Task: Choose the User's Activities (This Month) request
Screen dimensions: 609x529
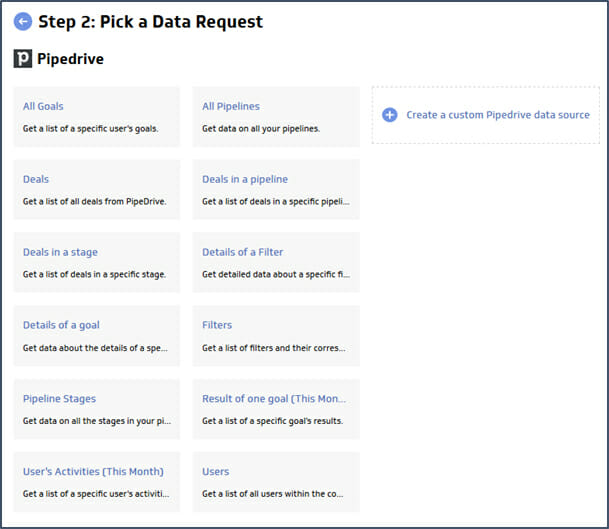Action: pyautogui.click(x=97, y=482)
